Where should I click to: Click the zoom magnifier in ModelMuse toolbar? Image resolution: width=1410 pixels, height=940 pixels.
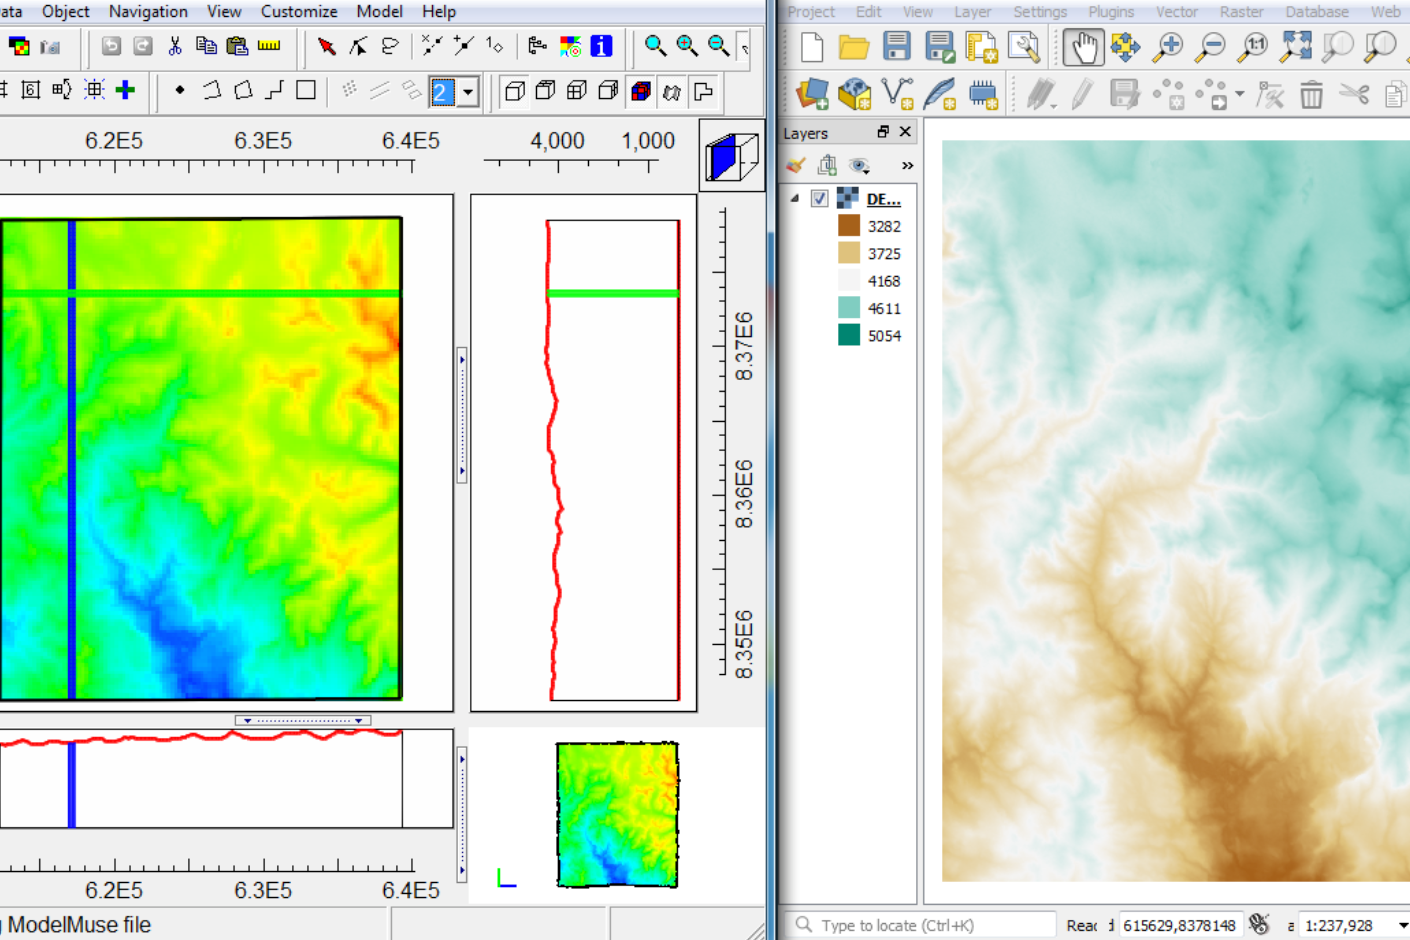pos(655,46)
